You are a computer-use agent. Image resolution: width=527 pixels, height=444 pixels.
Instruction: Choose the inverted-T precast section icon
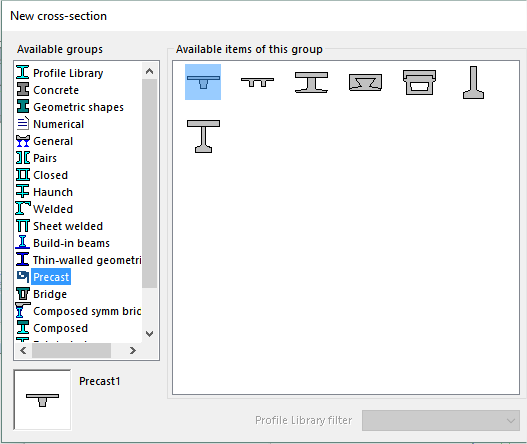point(473,82)
